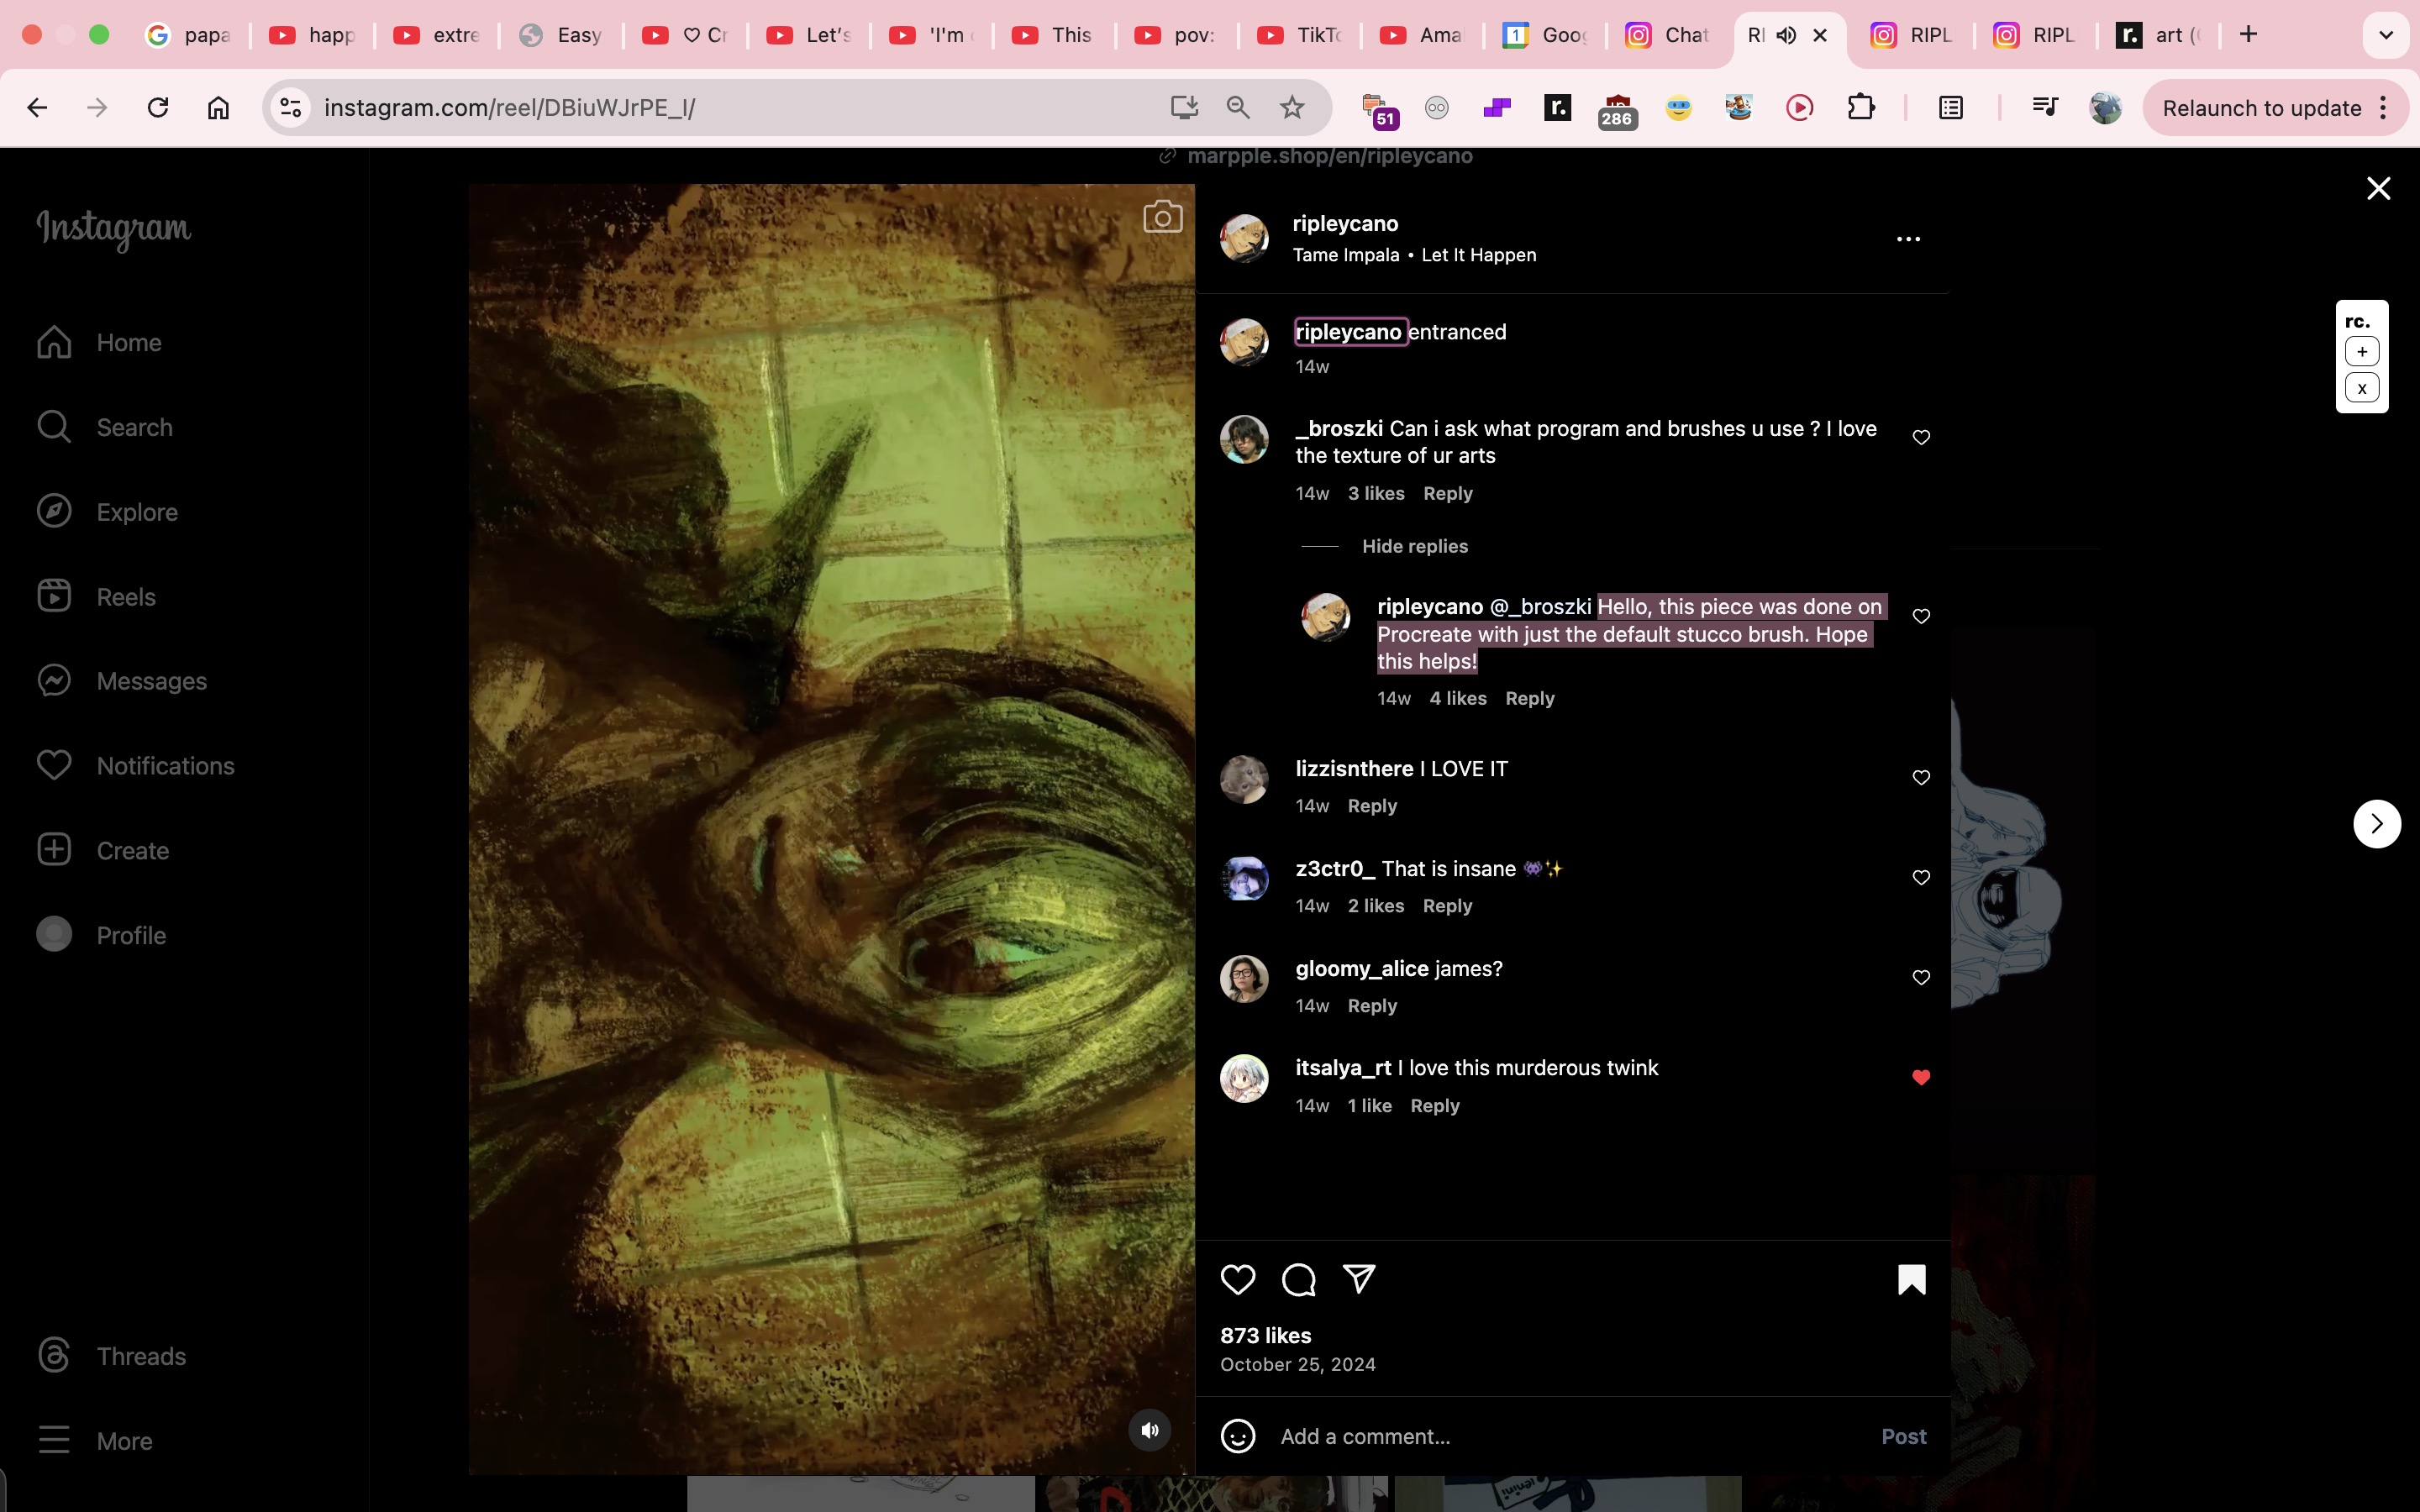2420x1512 pixels.
Task: View 873 likes list
Action: 1265,1335
